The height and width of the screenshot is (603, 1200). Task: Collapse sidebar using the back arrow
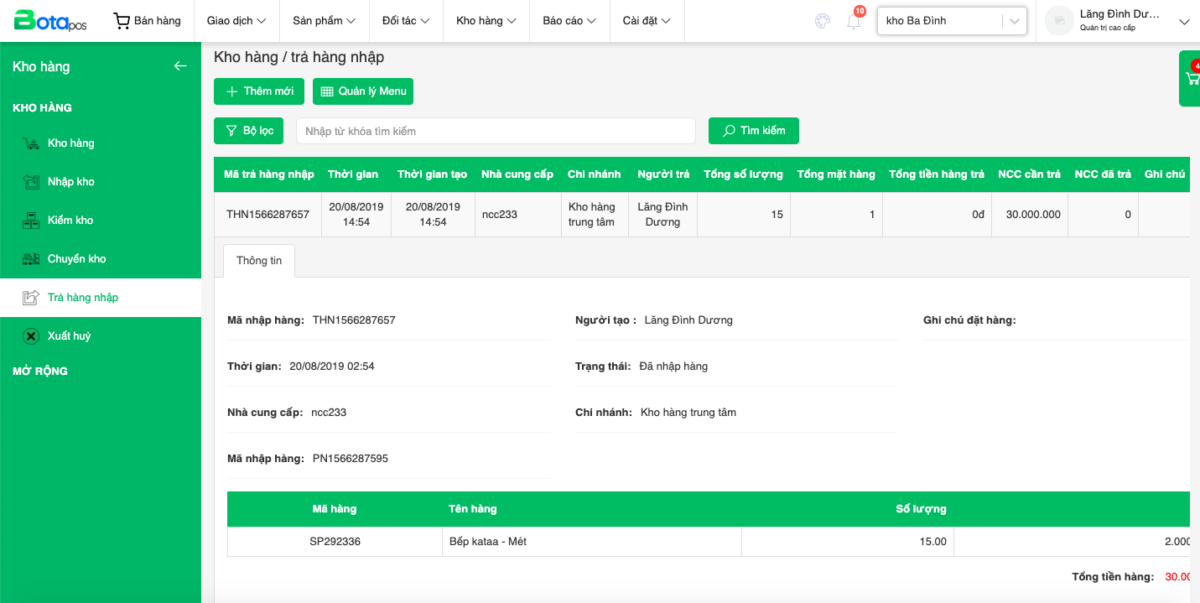(x=180, y=66)
